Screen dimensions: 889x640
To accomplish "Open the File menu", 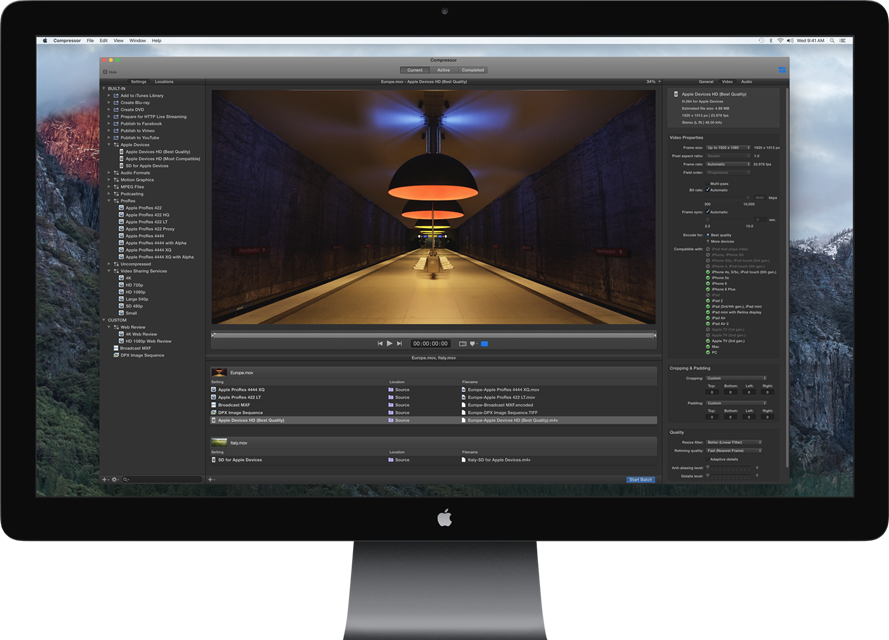I will point(90,41).
